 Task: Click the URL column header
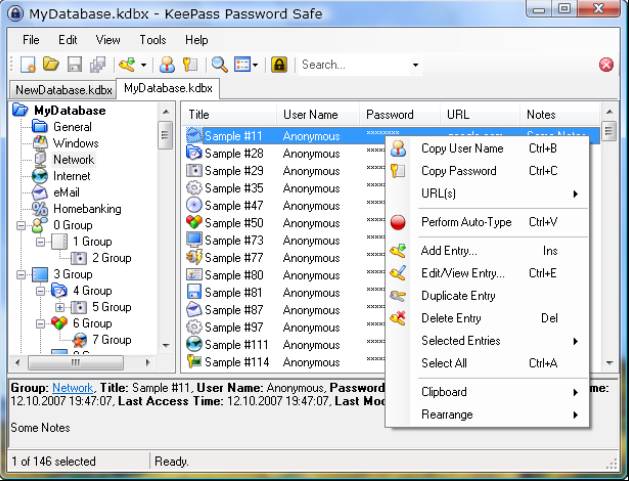pyautogui.click(x=480, y=115)
